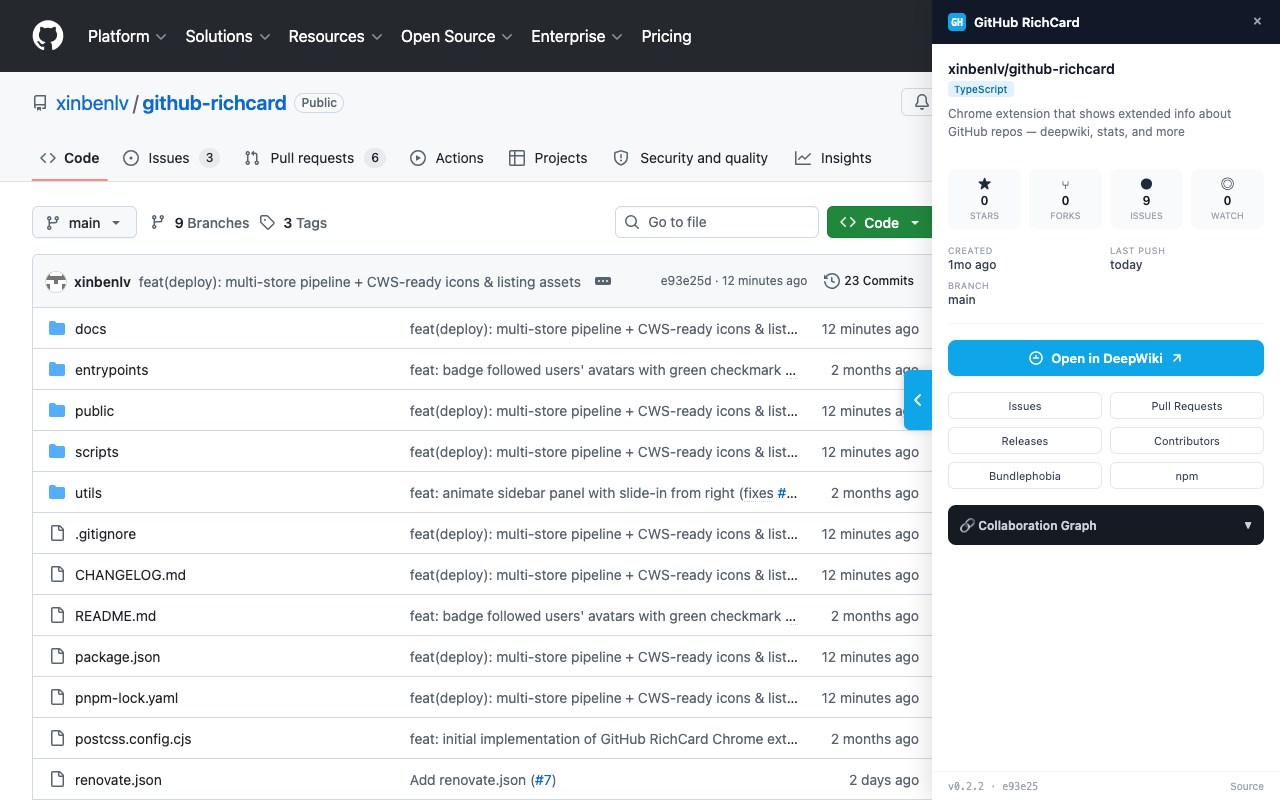Image resolution: width=1280 pixels, height=800 pixels.
Task: Click the entrypoints folder icon
Action: tap(57, 370)
